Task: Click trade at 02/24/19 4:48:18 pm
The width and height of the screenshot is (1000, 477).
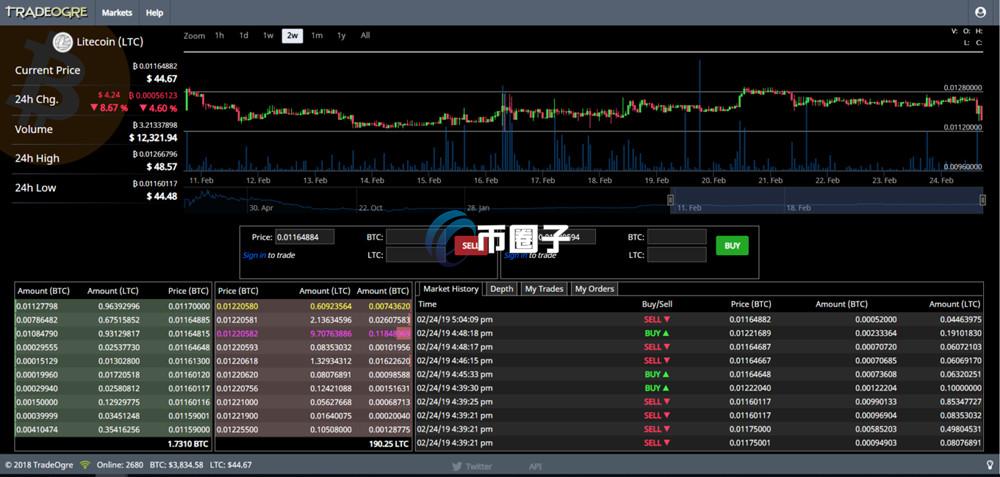Action: click(x=699, y=333)
